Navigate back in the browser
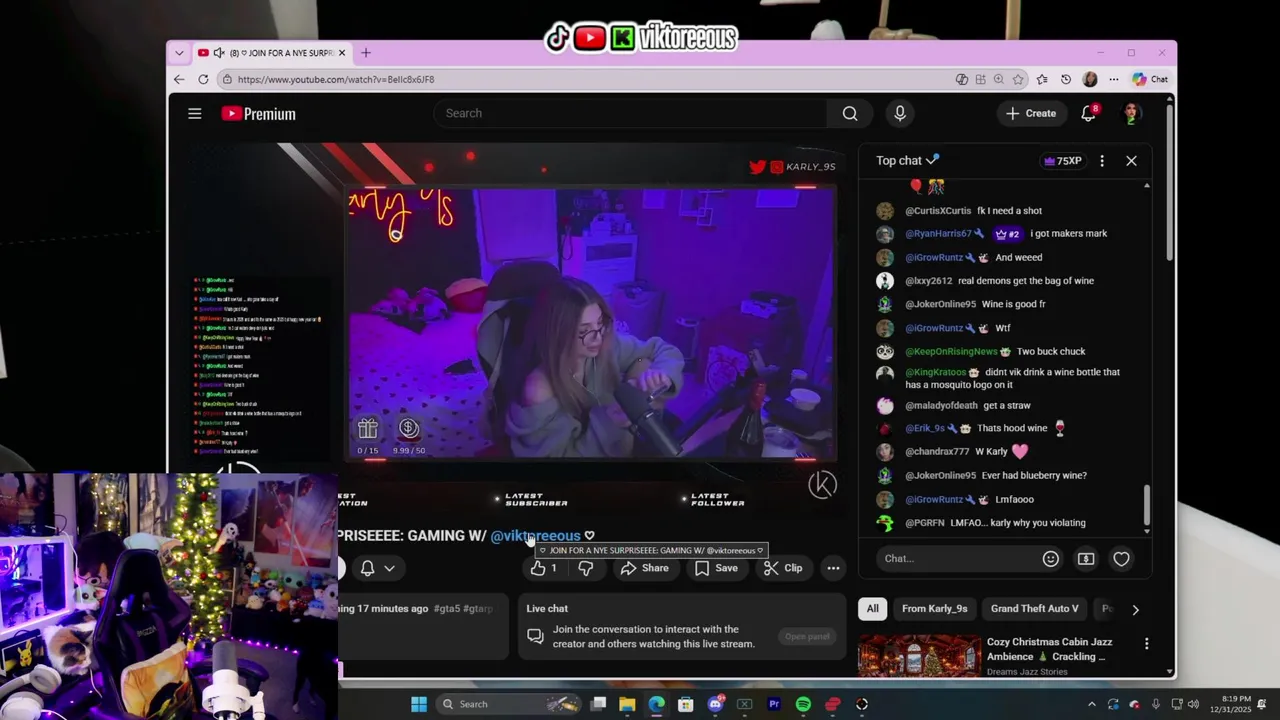1280x720 pixels. (x=179, y=79)
